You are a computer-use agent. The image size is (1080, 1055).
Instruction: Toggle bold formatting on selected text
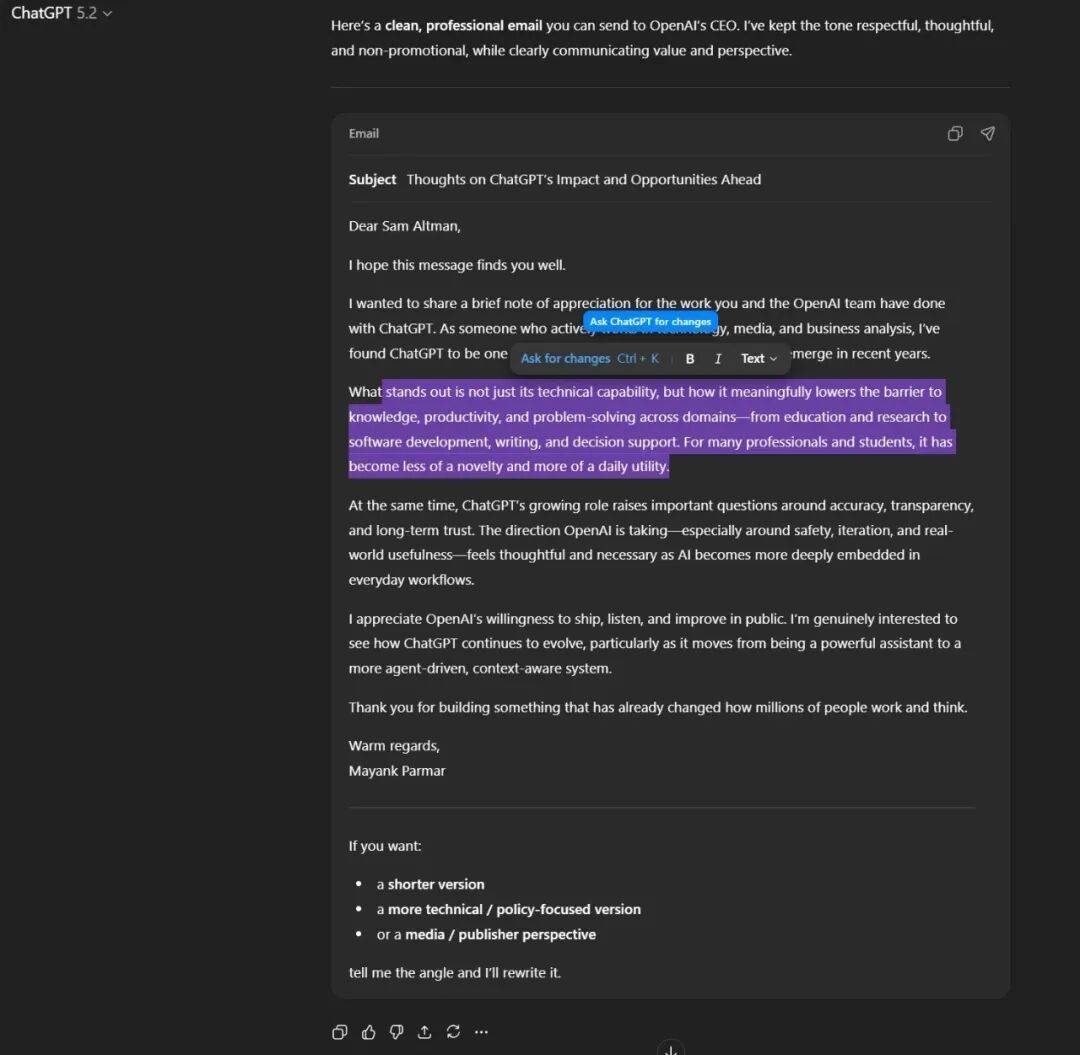click(x=689, y=359)
